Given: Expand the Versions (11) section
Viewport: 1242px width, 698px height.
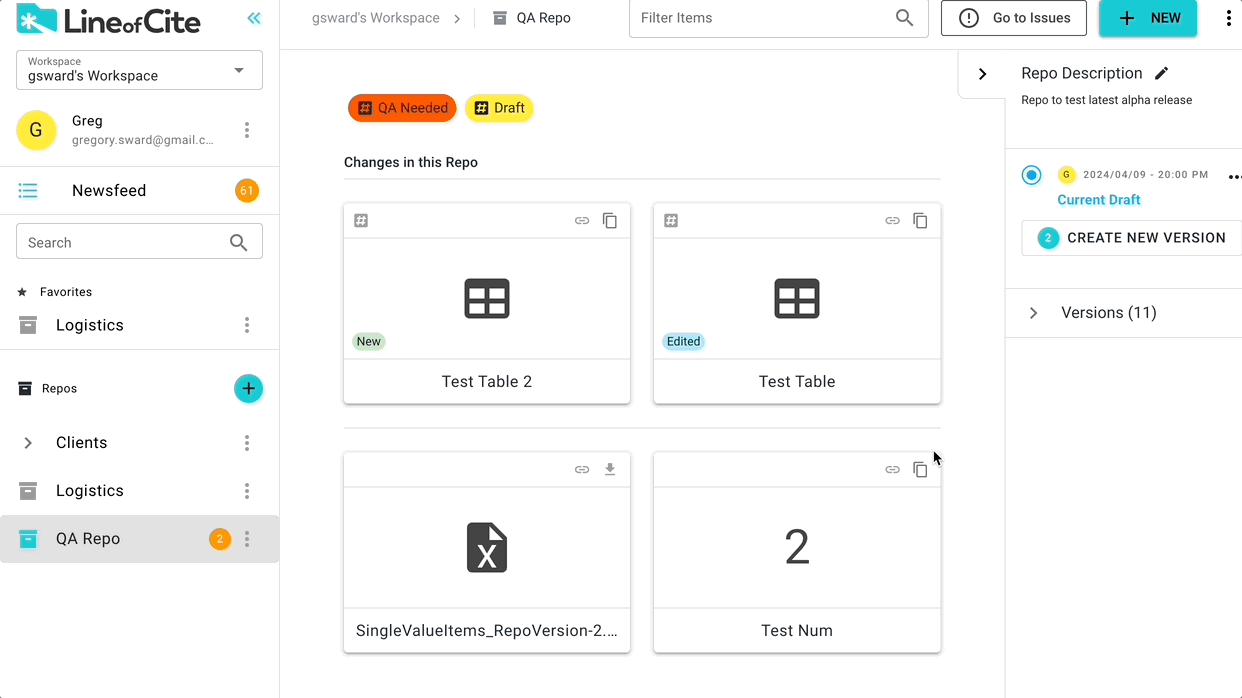Looking at the screenshot, I should [x=1034, y=313].
